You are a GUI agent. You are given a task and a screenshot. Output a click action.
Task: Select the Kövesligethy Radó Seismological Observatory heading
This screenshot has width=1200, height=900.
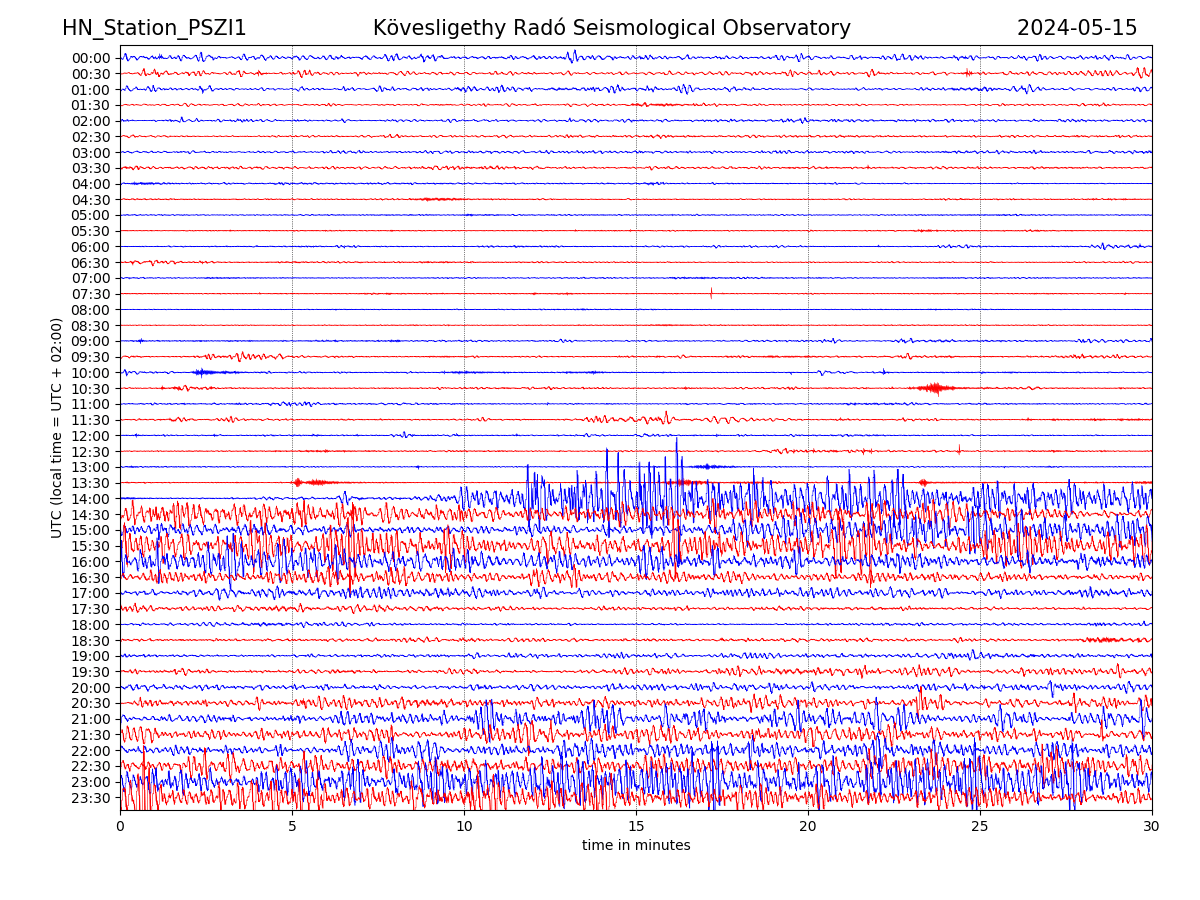[x=611, y=28]
